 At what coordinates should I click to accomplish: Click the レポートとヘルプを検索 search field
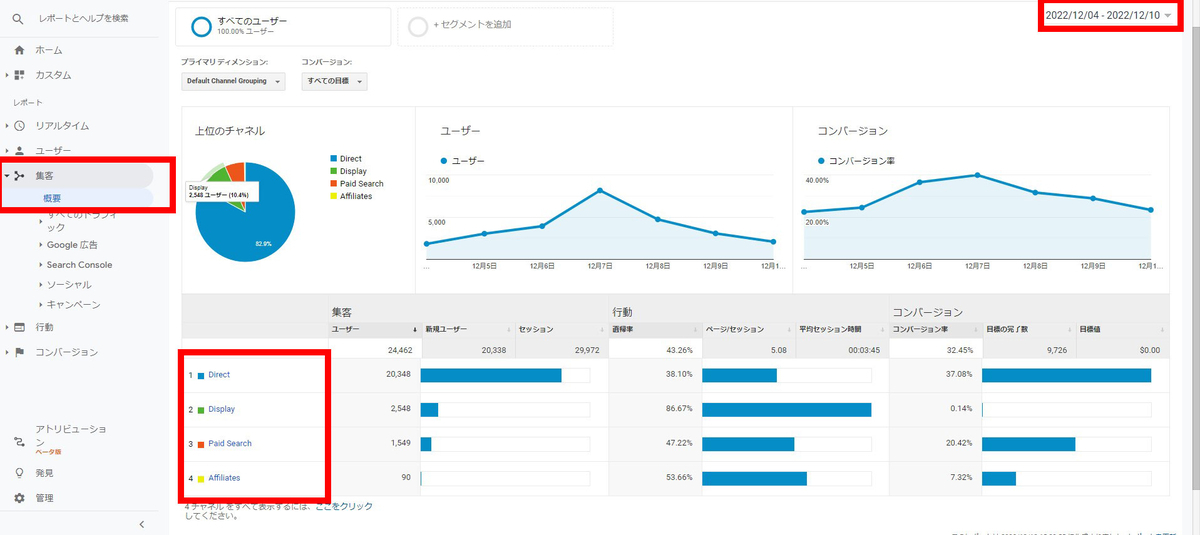[83, 19]
